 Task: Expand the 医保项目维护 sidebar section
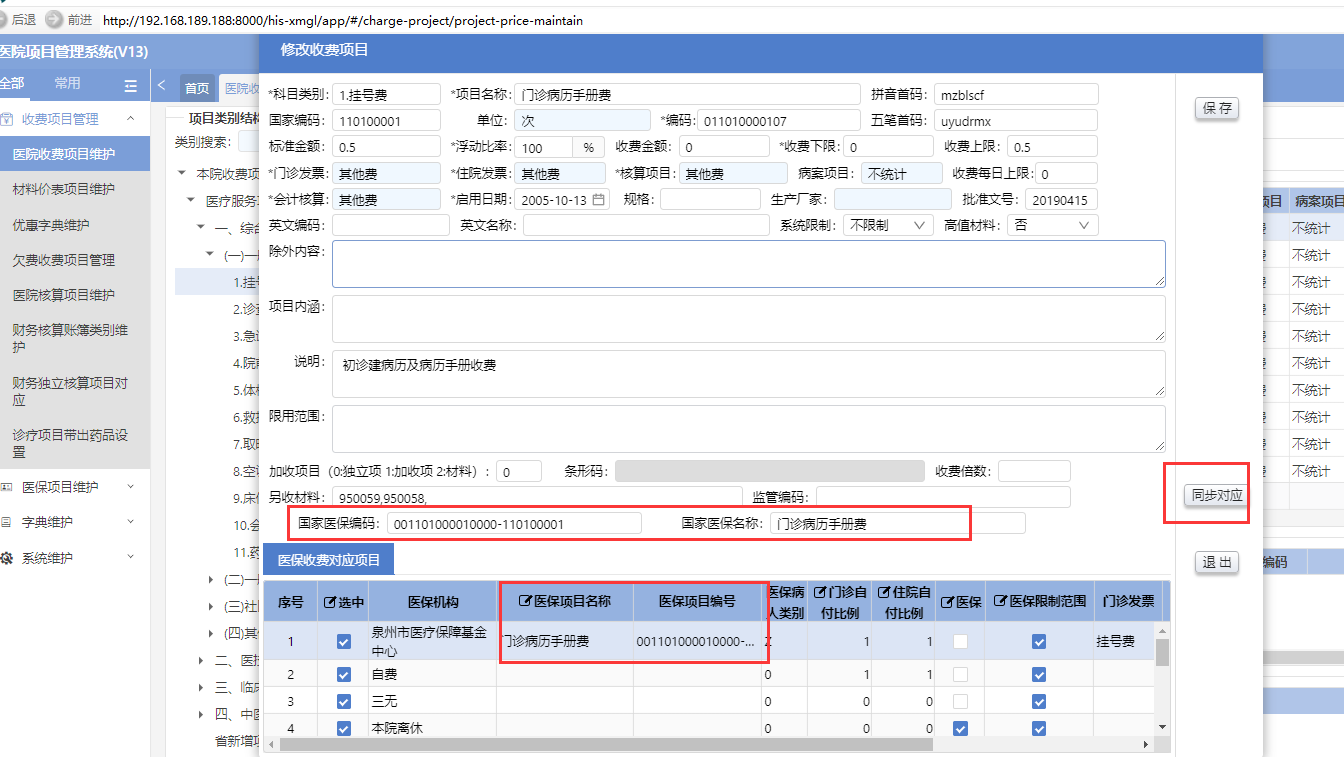click(x=130, y=487)
